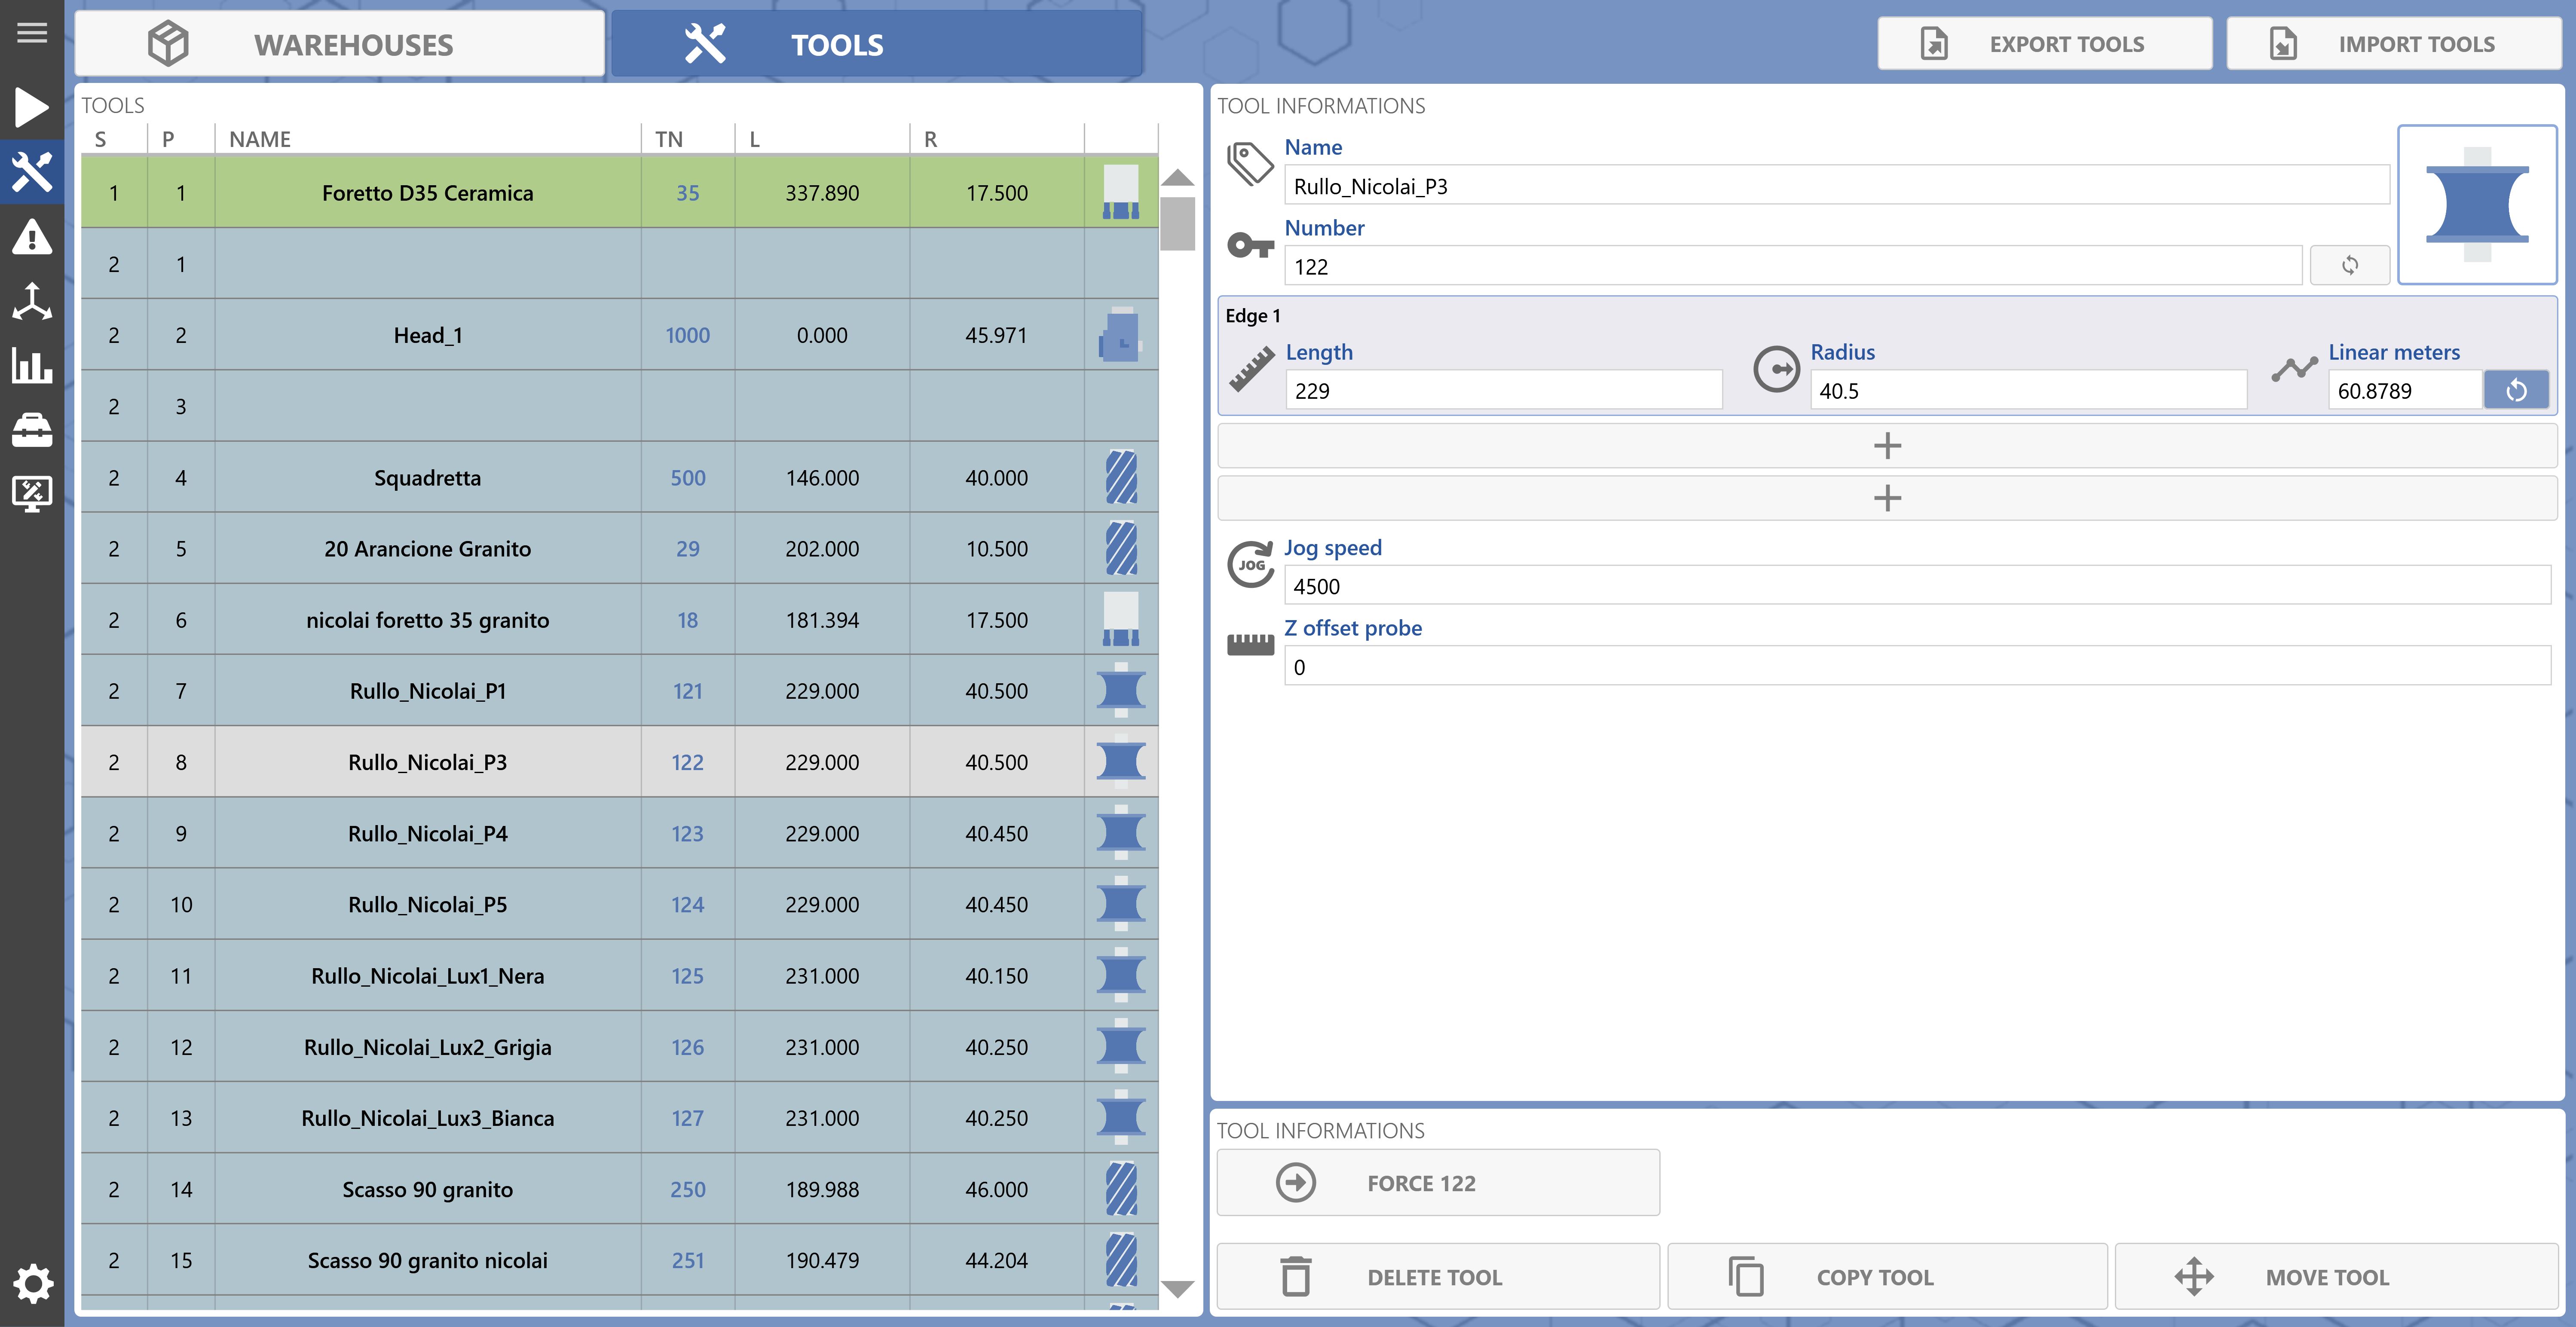Click the Head_1 tool icon in the list

(x=1120, y=335)
